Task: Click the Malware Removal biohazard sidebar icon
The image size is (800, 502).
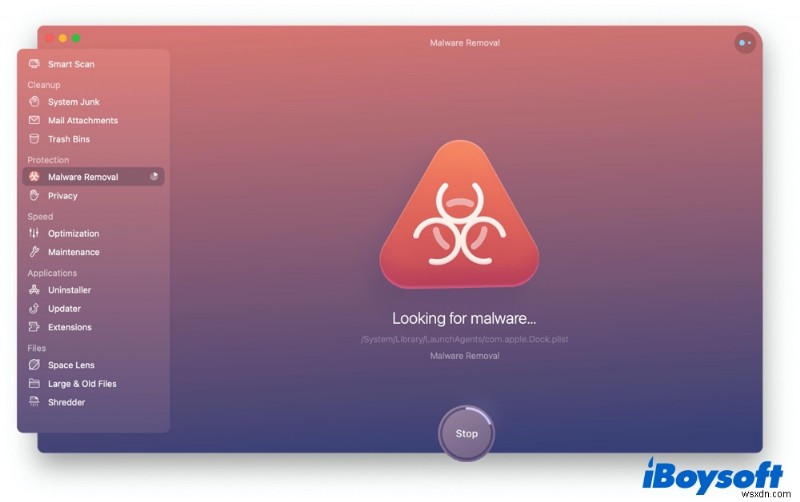Action: pos(34,177)
